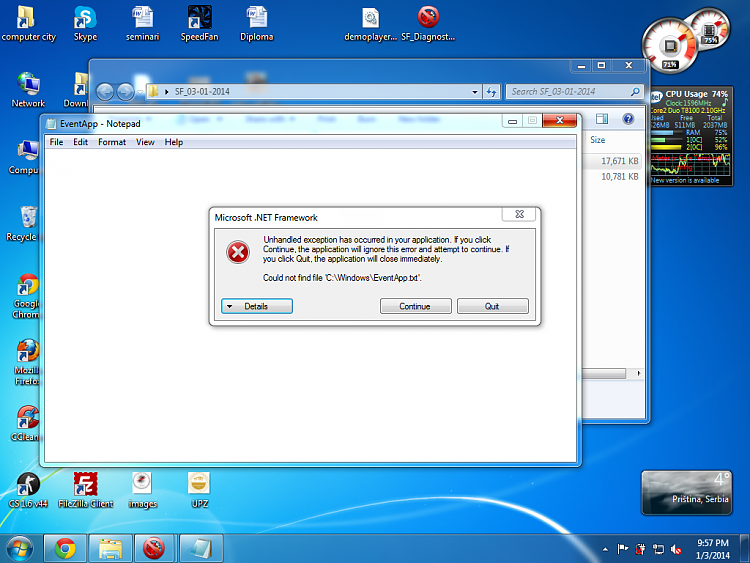This screenshot has width=750, height=563.
Task: Launch CCleaner desktop shortcut
Action: [x=26, y=424]
